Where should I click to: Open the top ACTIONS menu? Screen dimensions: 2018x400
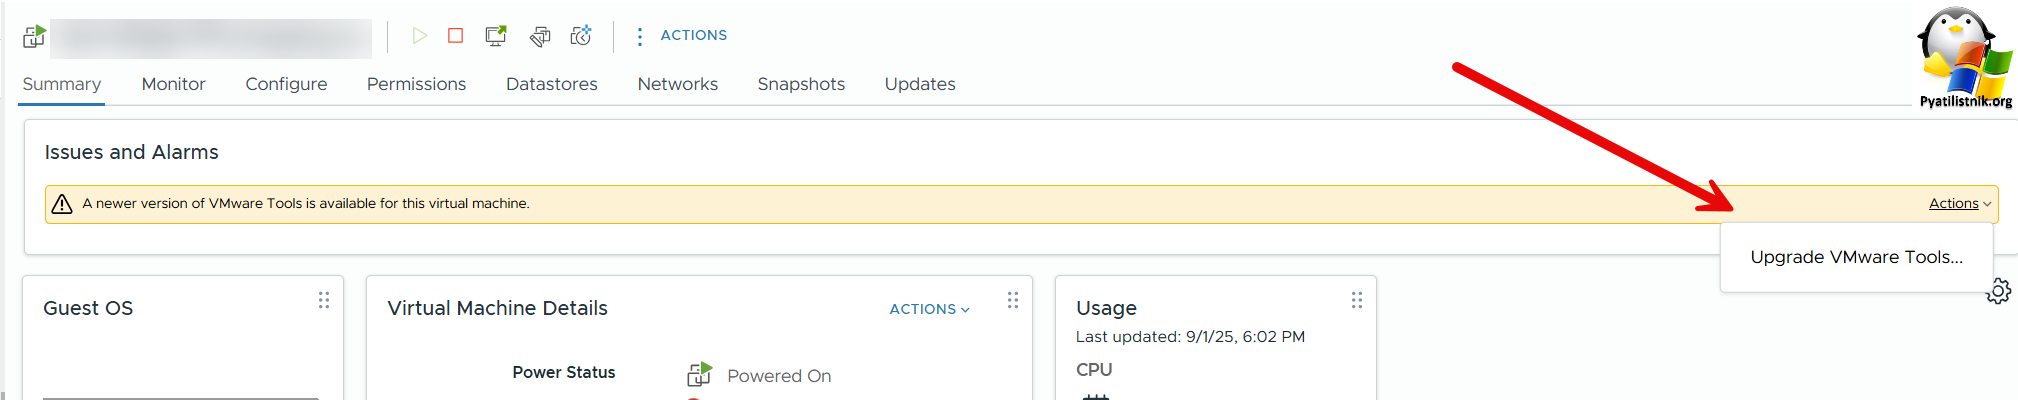point(682,36)
